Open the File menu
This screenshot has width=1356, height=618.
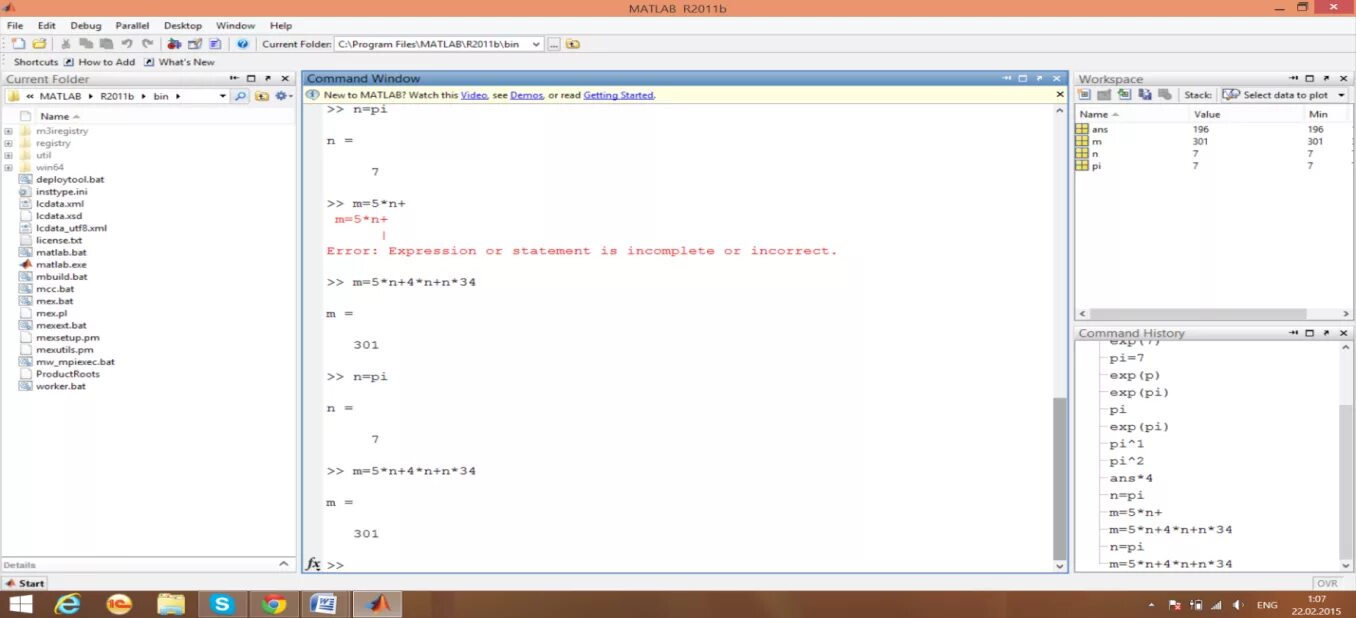tap(15, 25)
